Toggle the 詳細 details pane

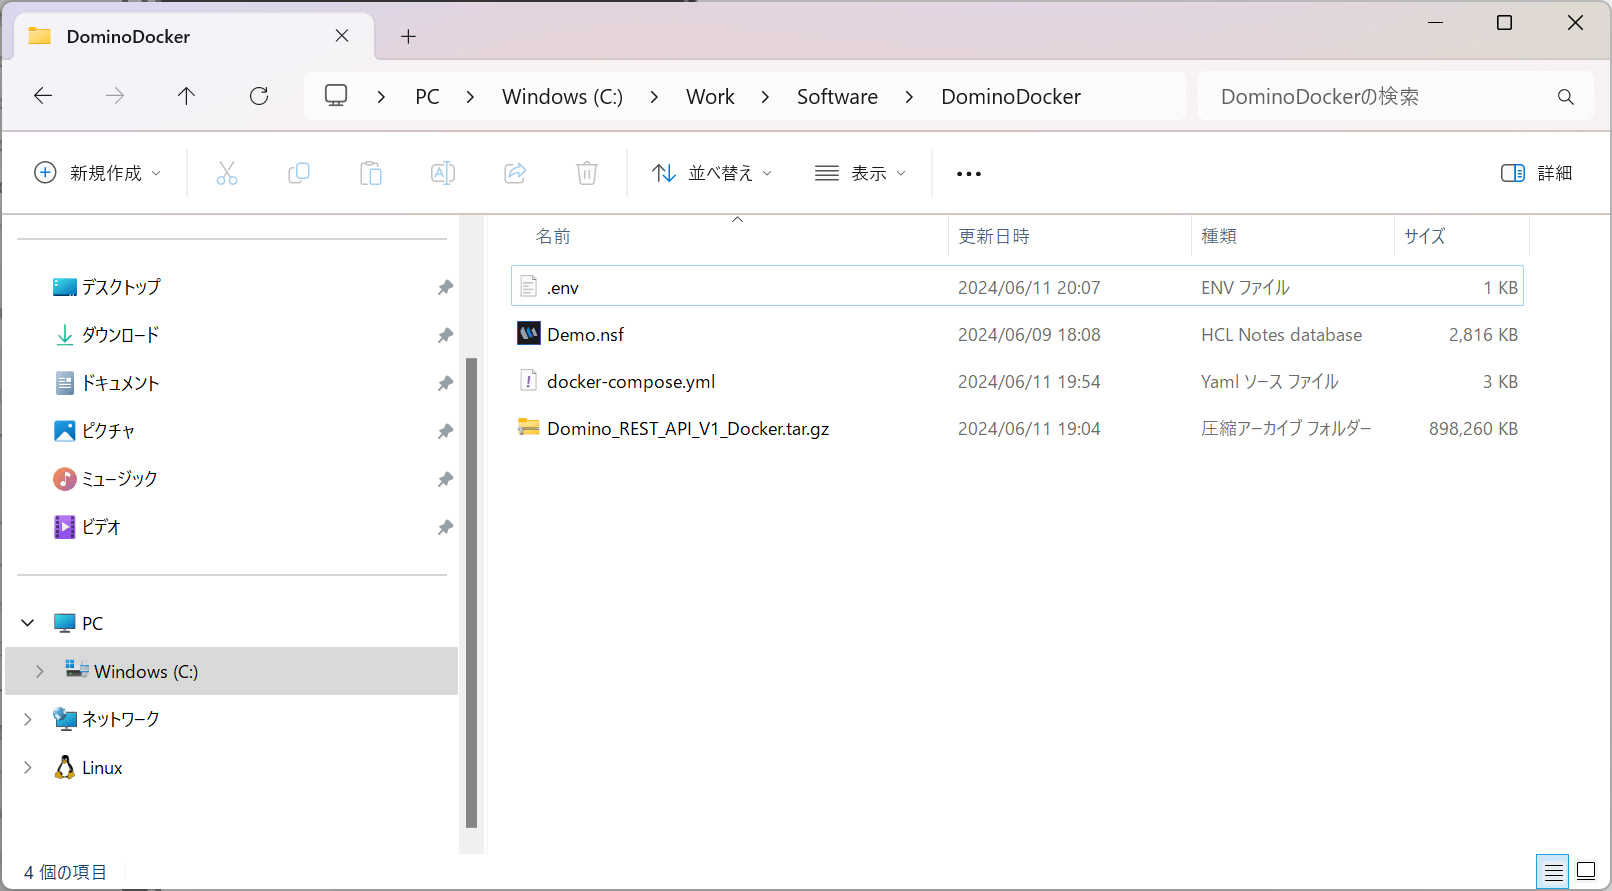[1537, 173]
